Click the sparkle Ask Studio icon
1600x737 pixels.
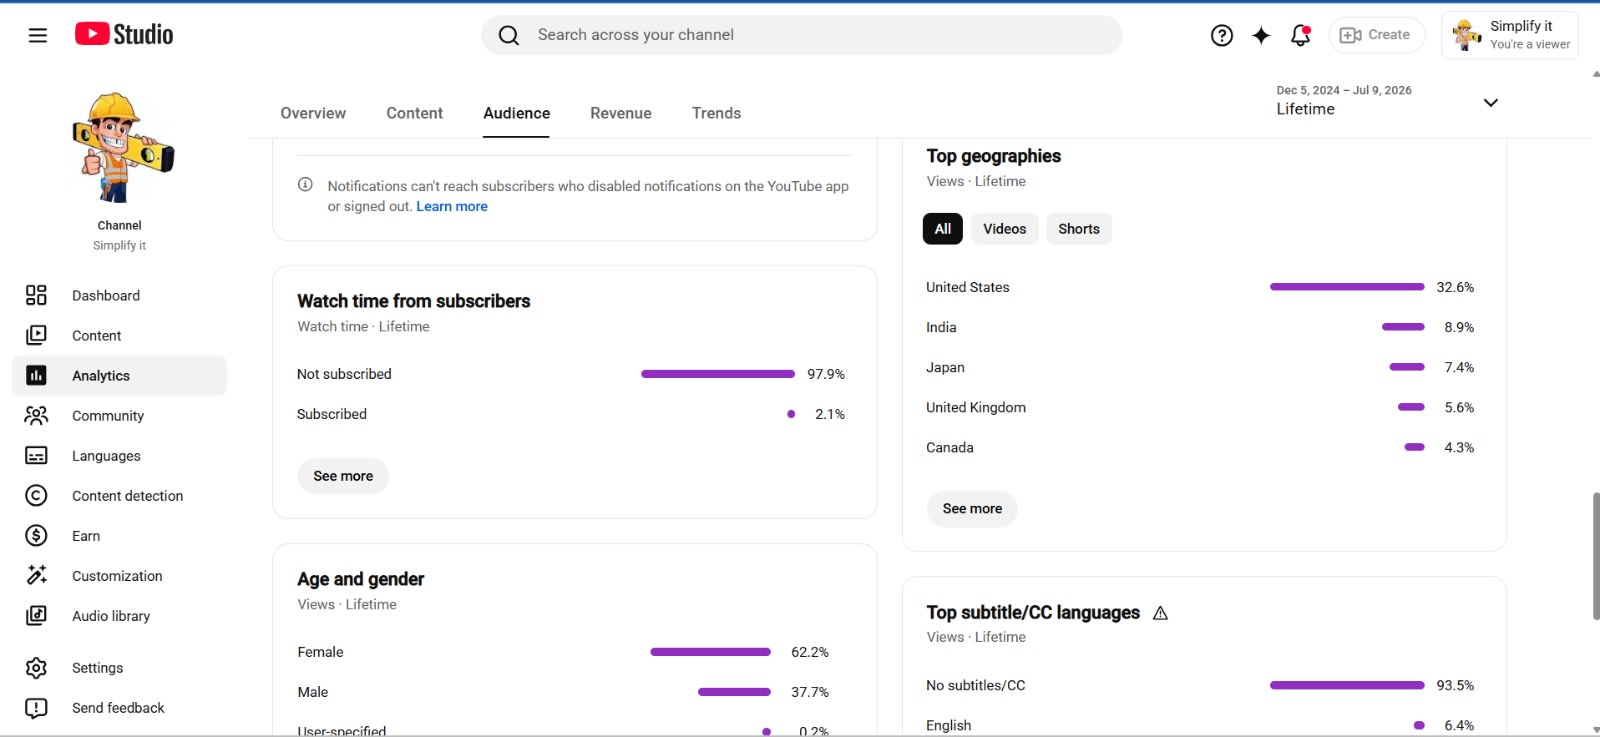click(1261, 35)
